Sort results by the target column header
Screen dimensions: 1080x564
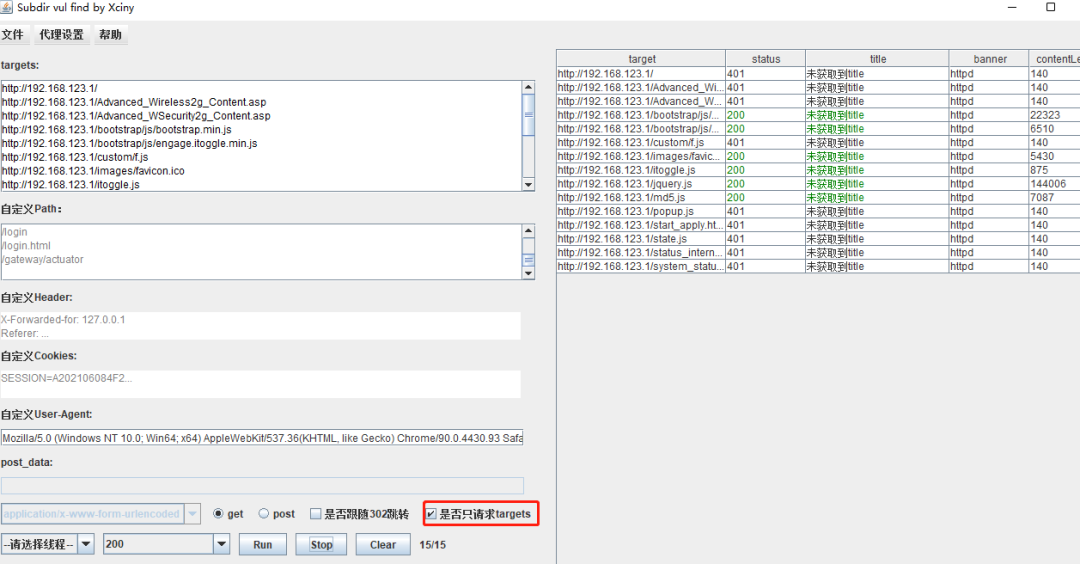tap(641, 59)
